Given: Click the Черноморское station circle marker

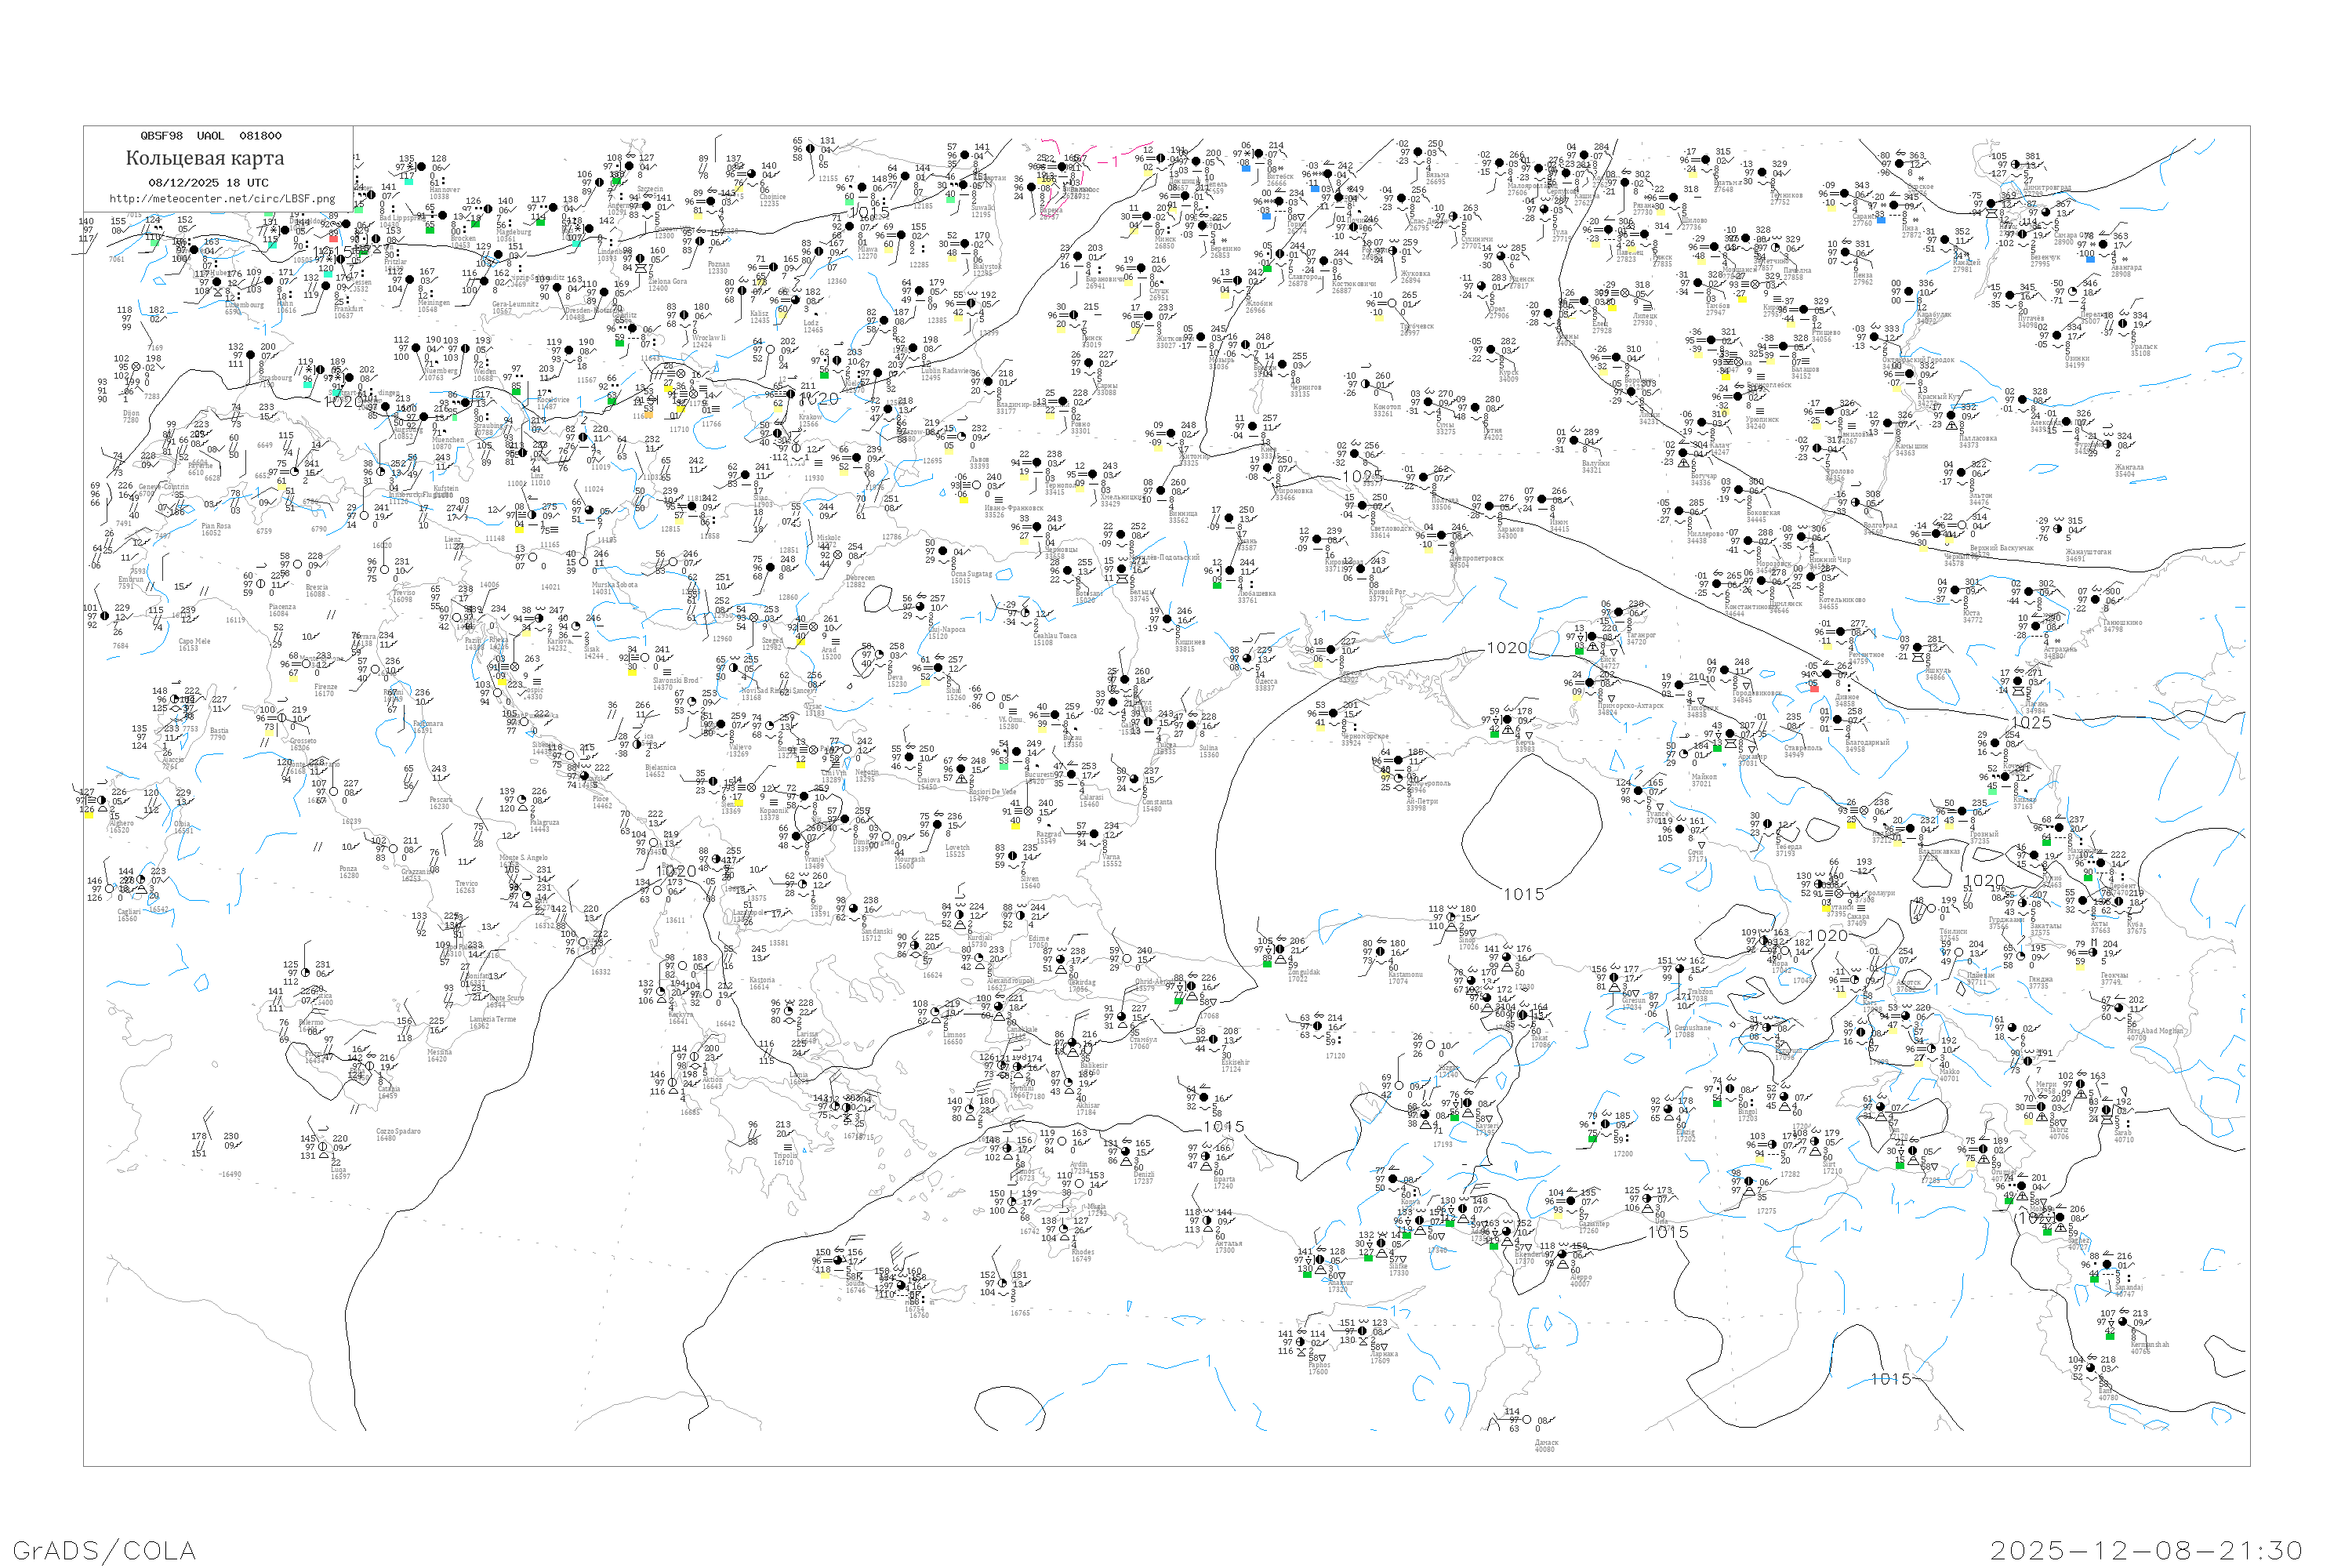Looking at the screenshot, I should click(x=1334, y=713).
